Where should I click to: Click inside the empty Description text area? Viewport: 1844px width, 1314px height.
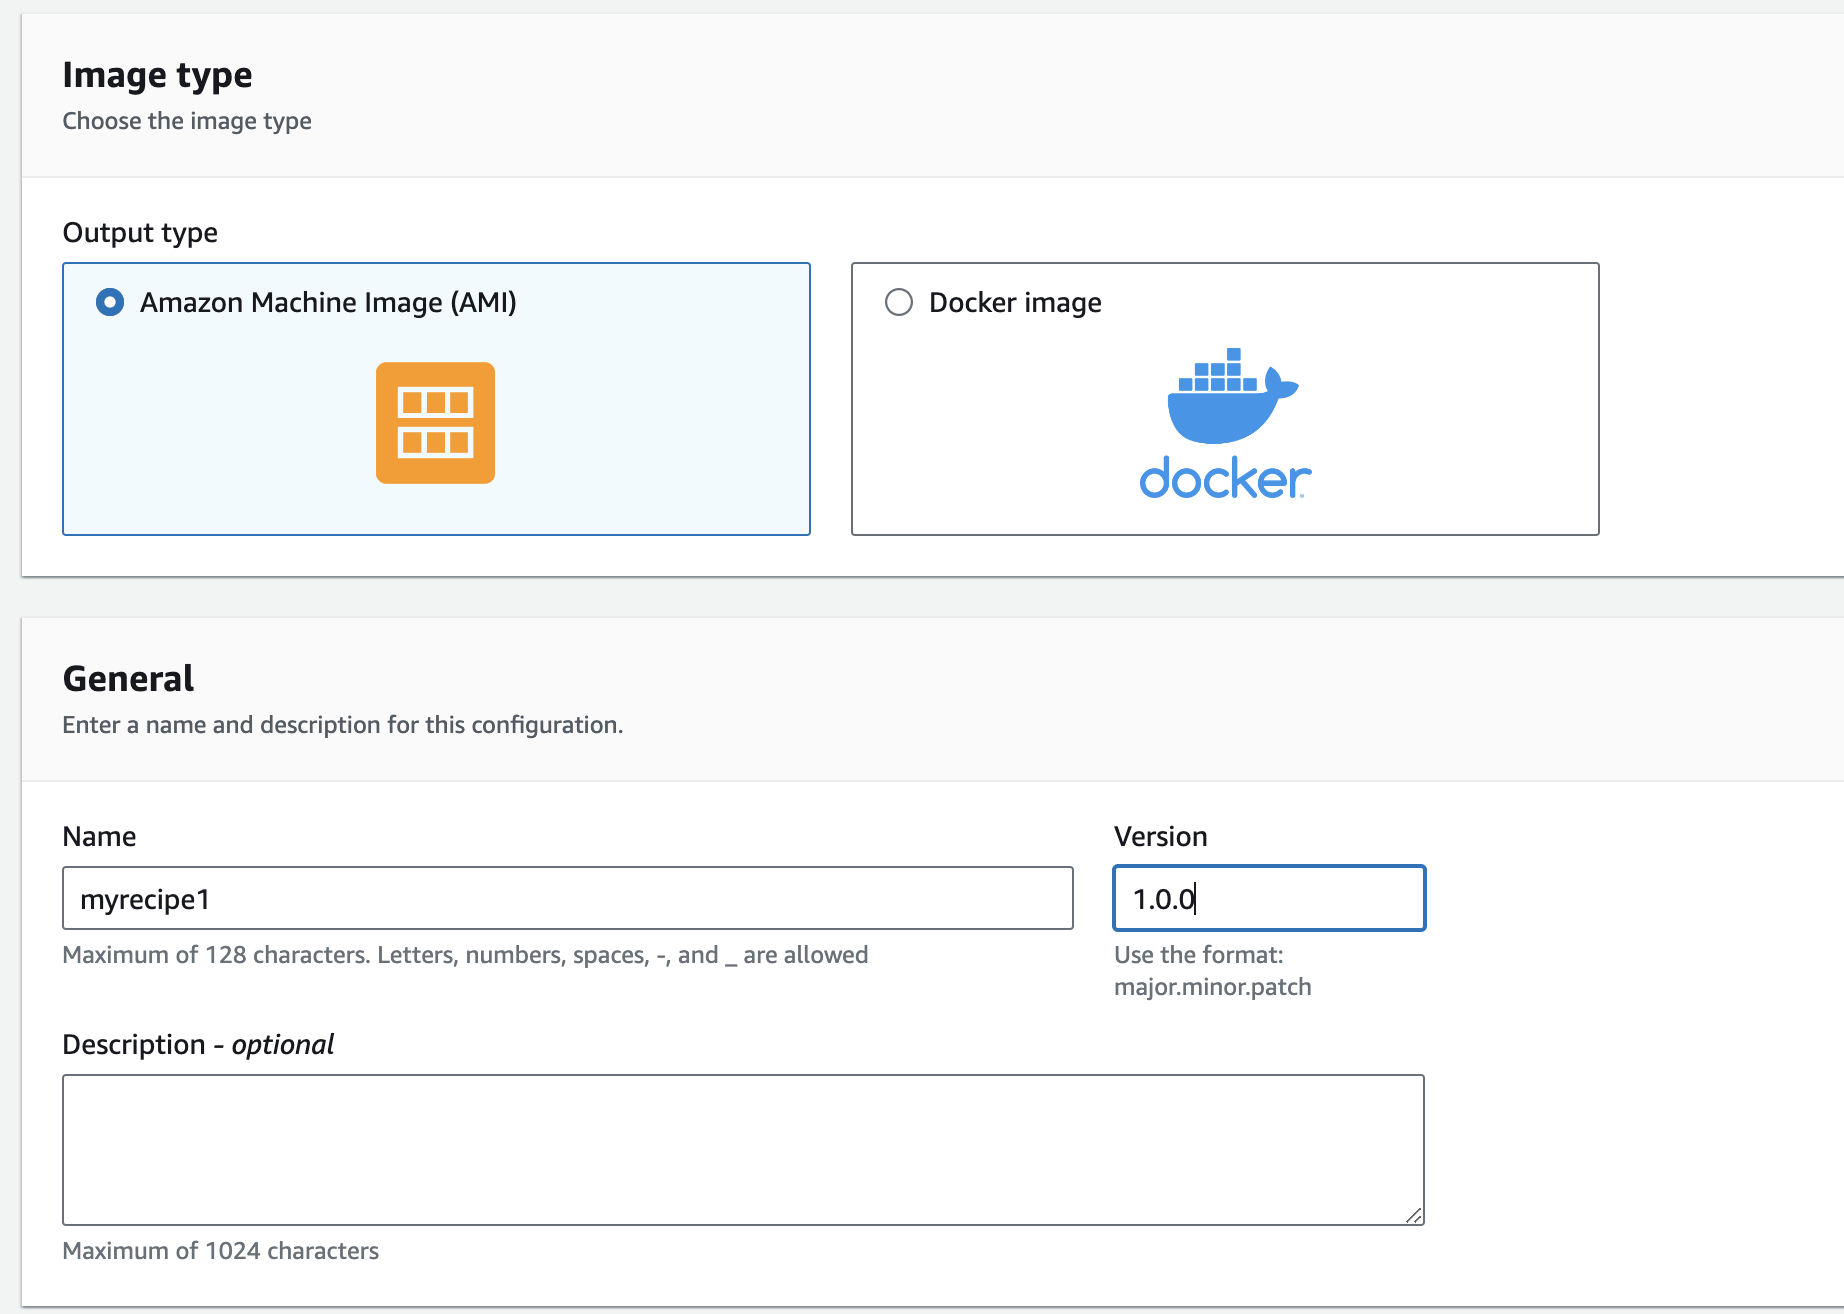point(742,1150)
